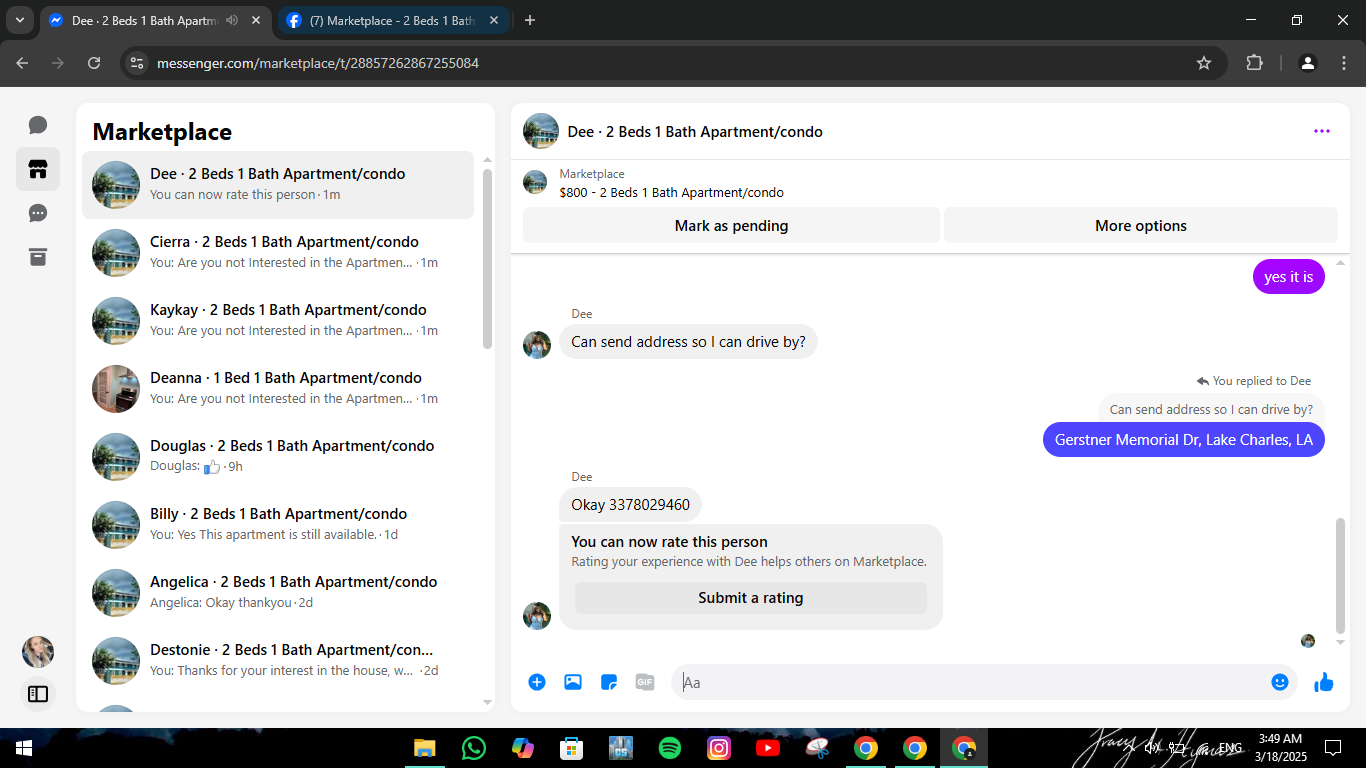Open a new browser tab
This screenshot has width=1366, height=768.
pyautogui.click(x=530, y=20)
